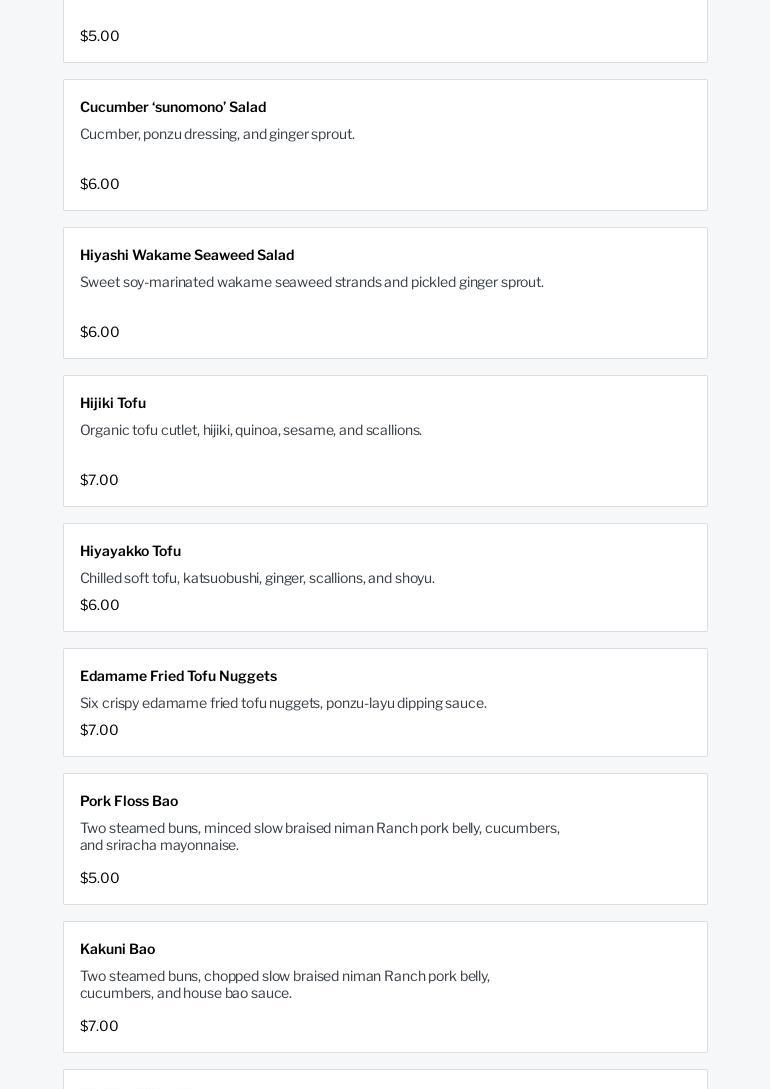This screenshot has height=1089, width=770.
Task: Click the house bao sauce description
Action: tap(284, 984)
